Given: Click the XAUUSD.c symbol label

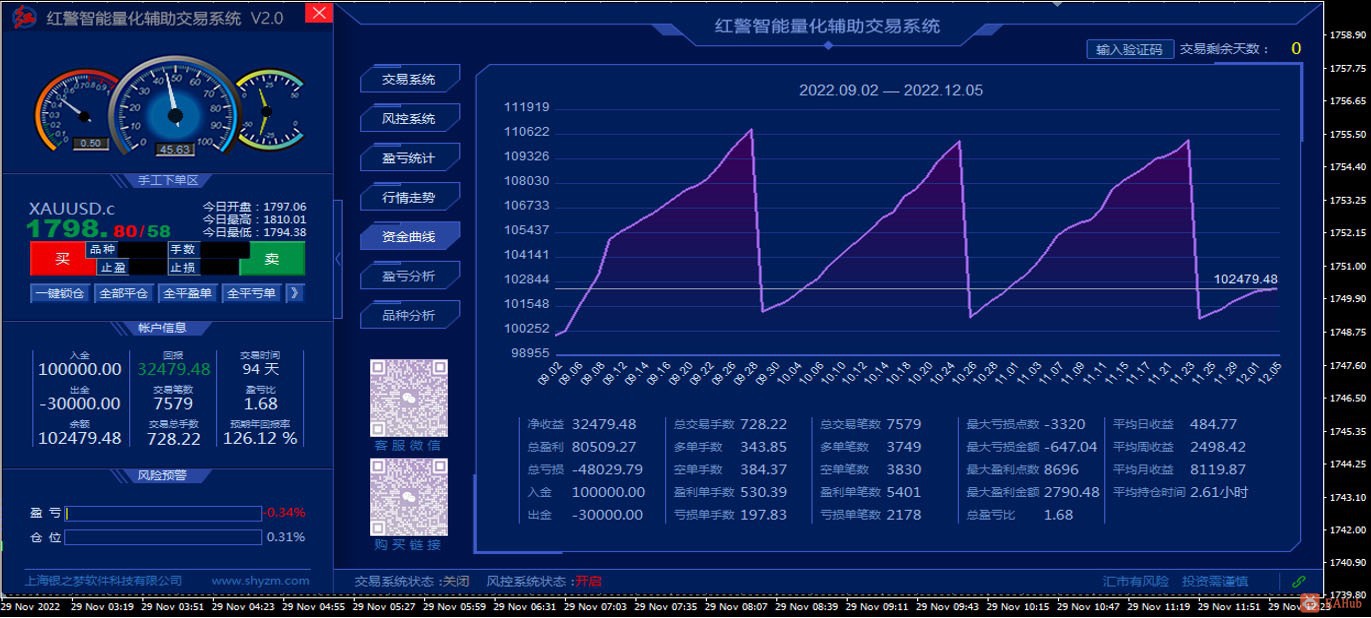Looking at the screenshot, I should (72, 208).
